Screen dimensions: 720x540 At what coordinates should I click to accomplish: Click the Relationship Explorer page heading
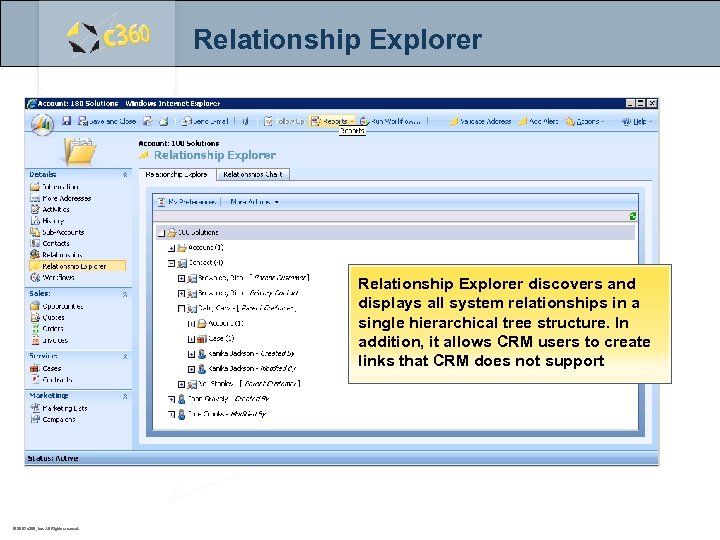coord(215,155)
